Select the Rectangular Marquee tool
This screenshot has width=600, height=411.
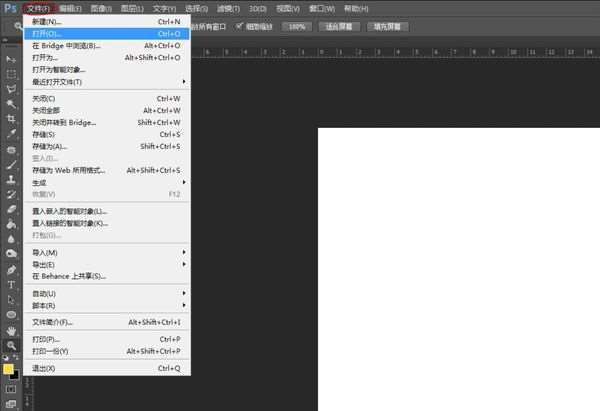coord(11,74)
